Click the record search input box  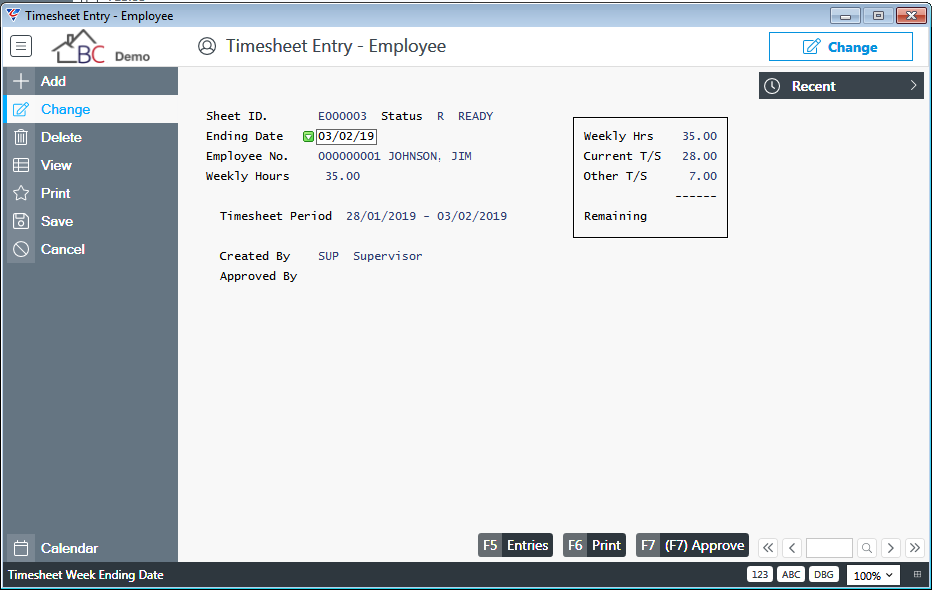point(829,547)
